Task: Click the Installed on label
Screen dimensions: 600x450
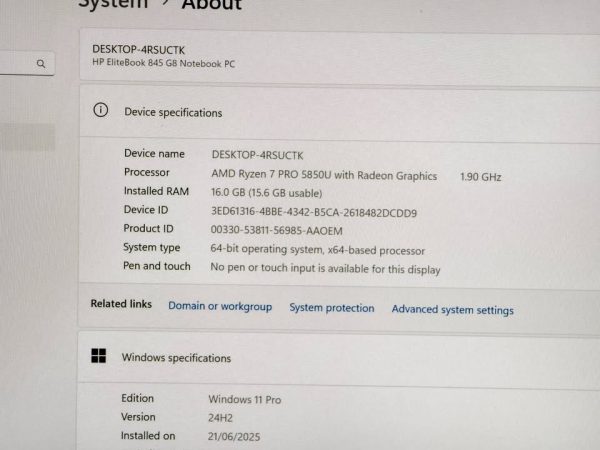Action: [x=148, y=436]
